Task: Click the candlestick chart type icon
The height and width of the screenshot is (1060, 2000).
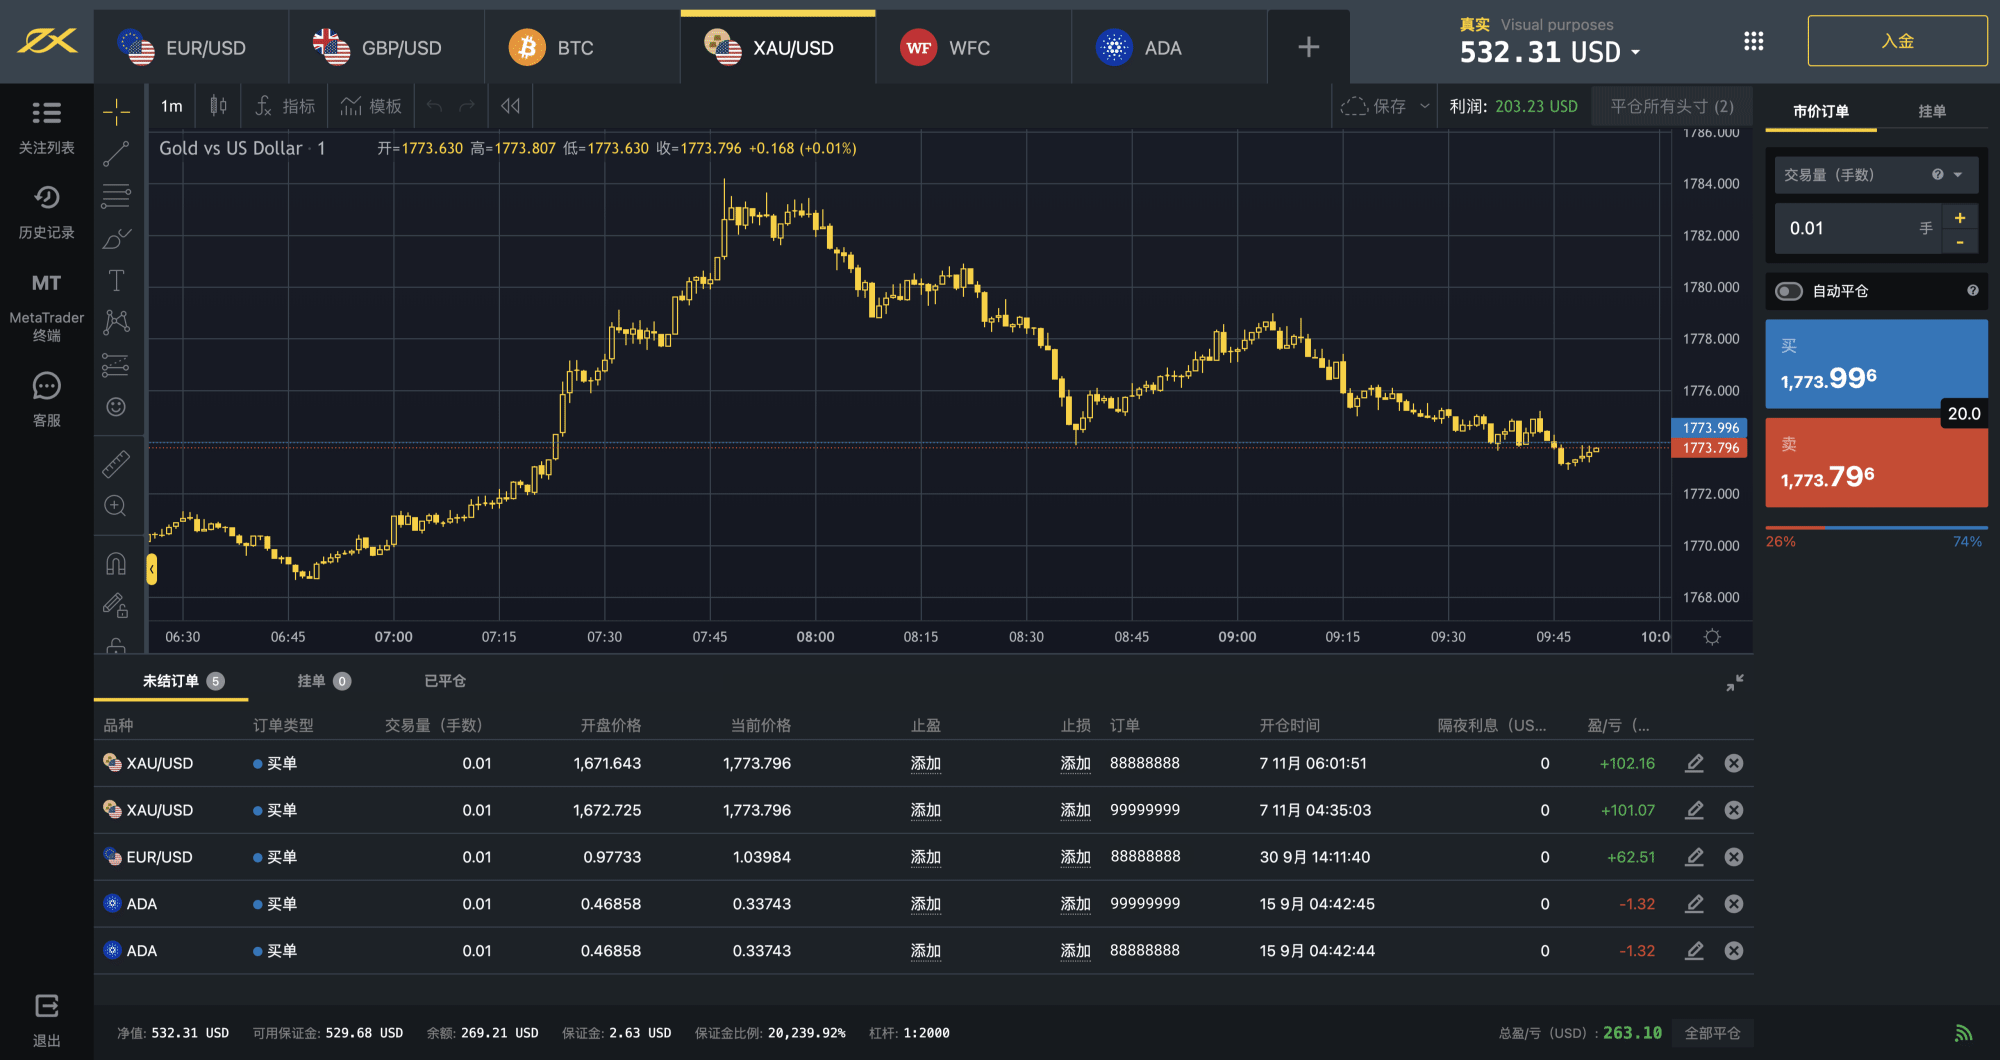Action: tap(218, 106)
